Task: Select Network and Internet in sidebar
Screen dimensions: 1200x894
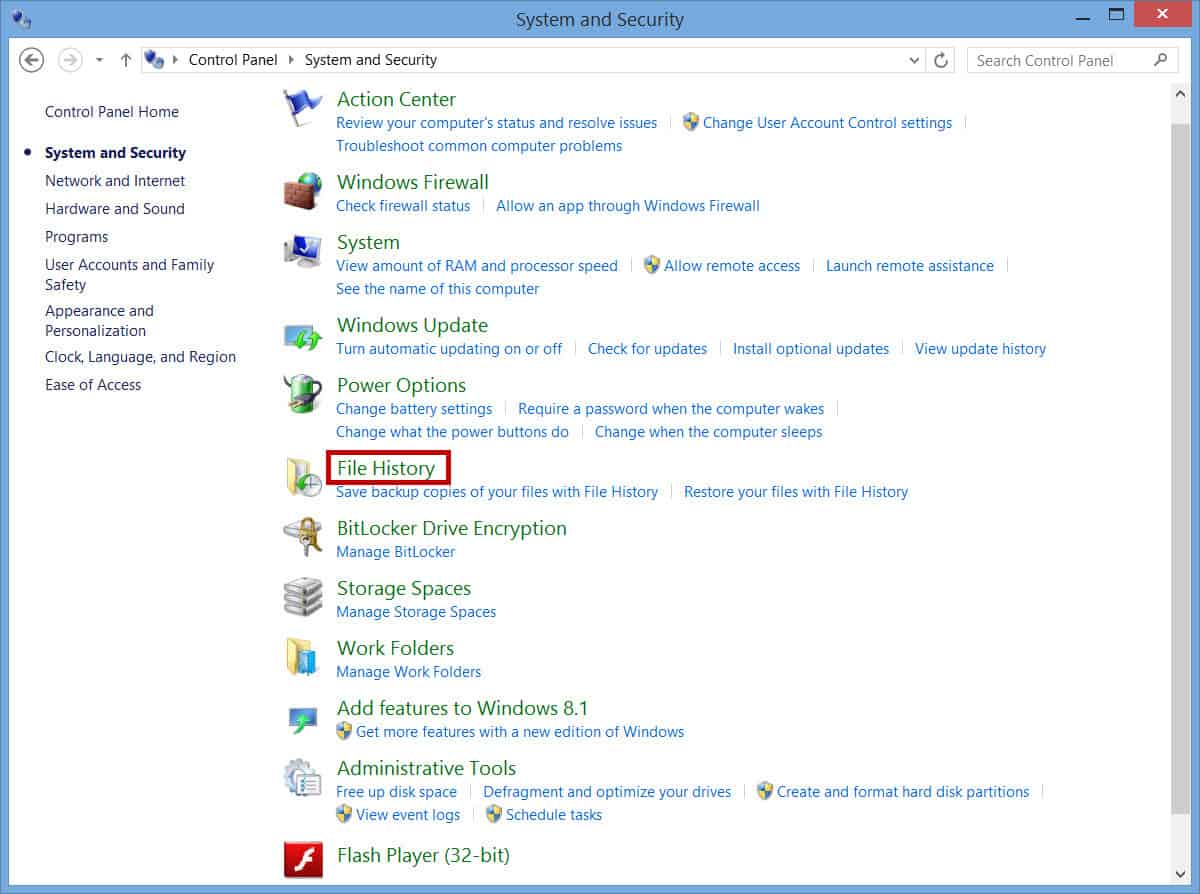Action: click(115, 181)
